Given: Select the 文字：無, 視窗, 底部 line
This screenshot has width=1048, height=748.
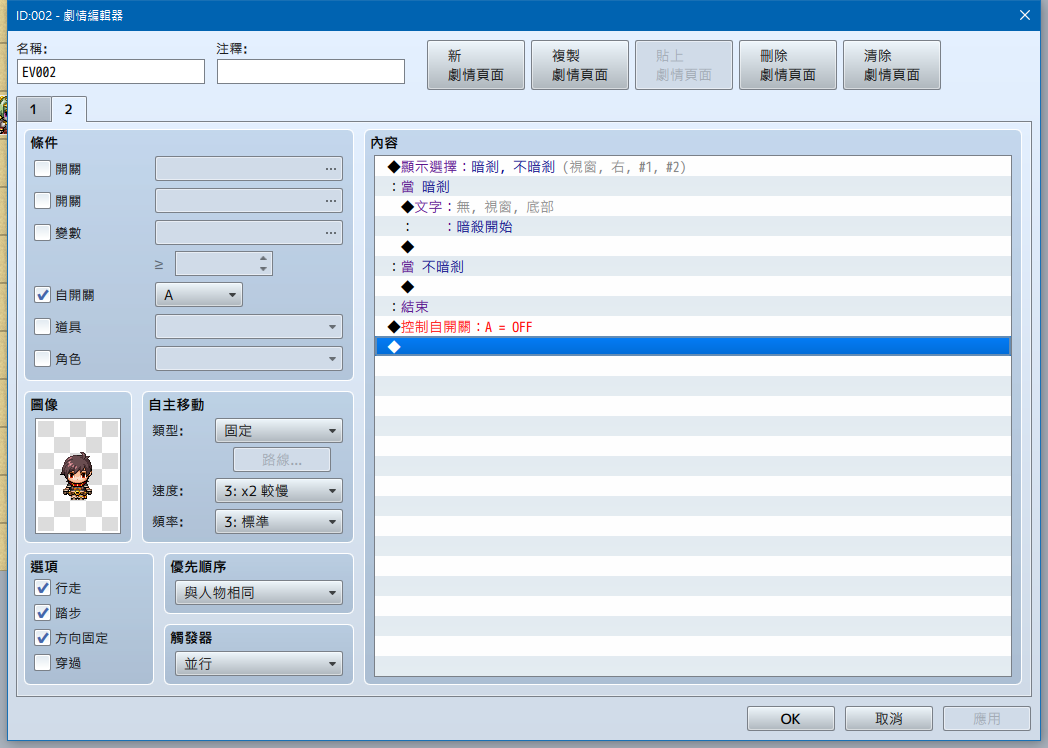Looking at the screenshot, I should point(692,207).
